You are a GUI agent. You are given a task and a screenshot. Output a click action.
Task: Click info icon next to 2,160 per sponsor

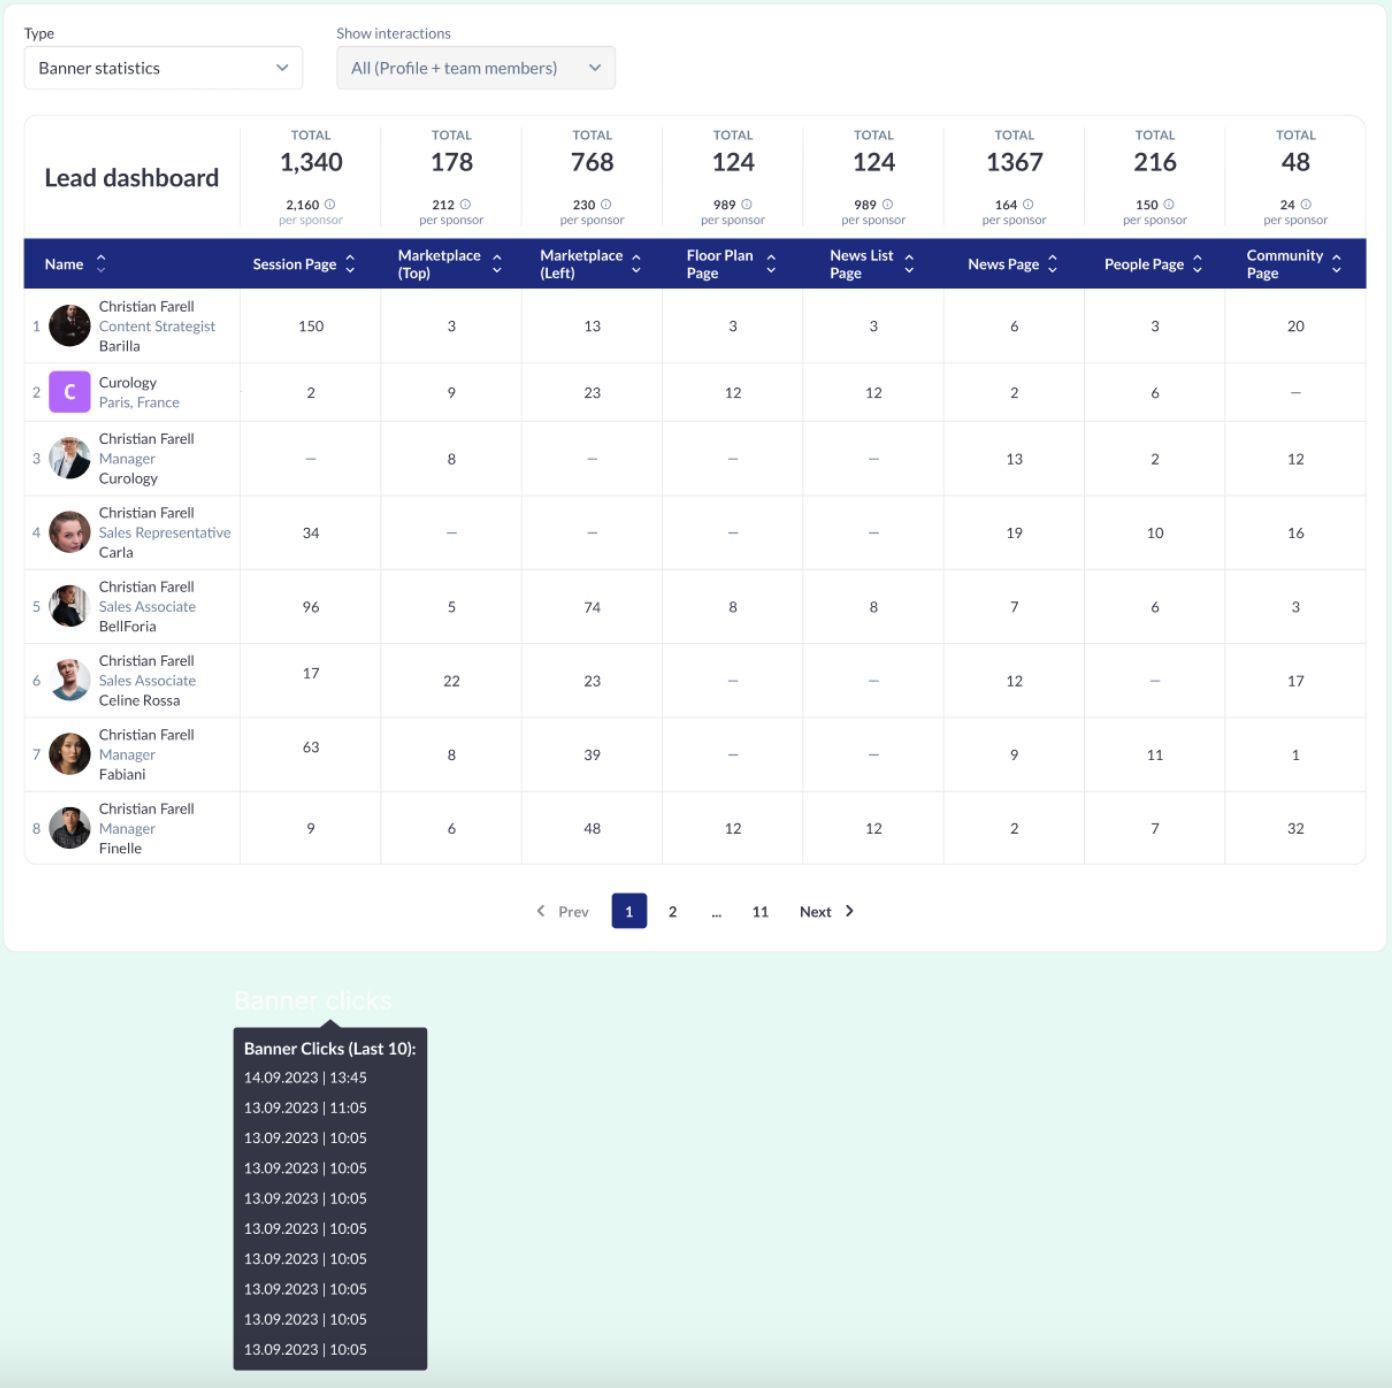tap(330, 204)
